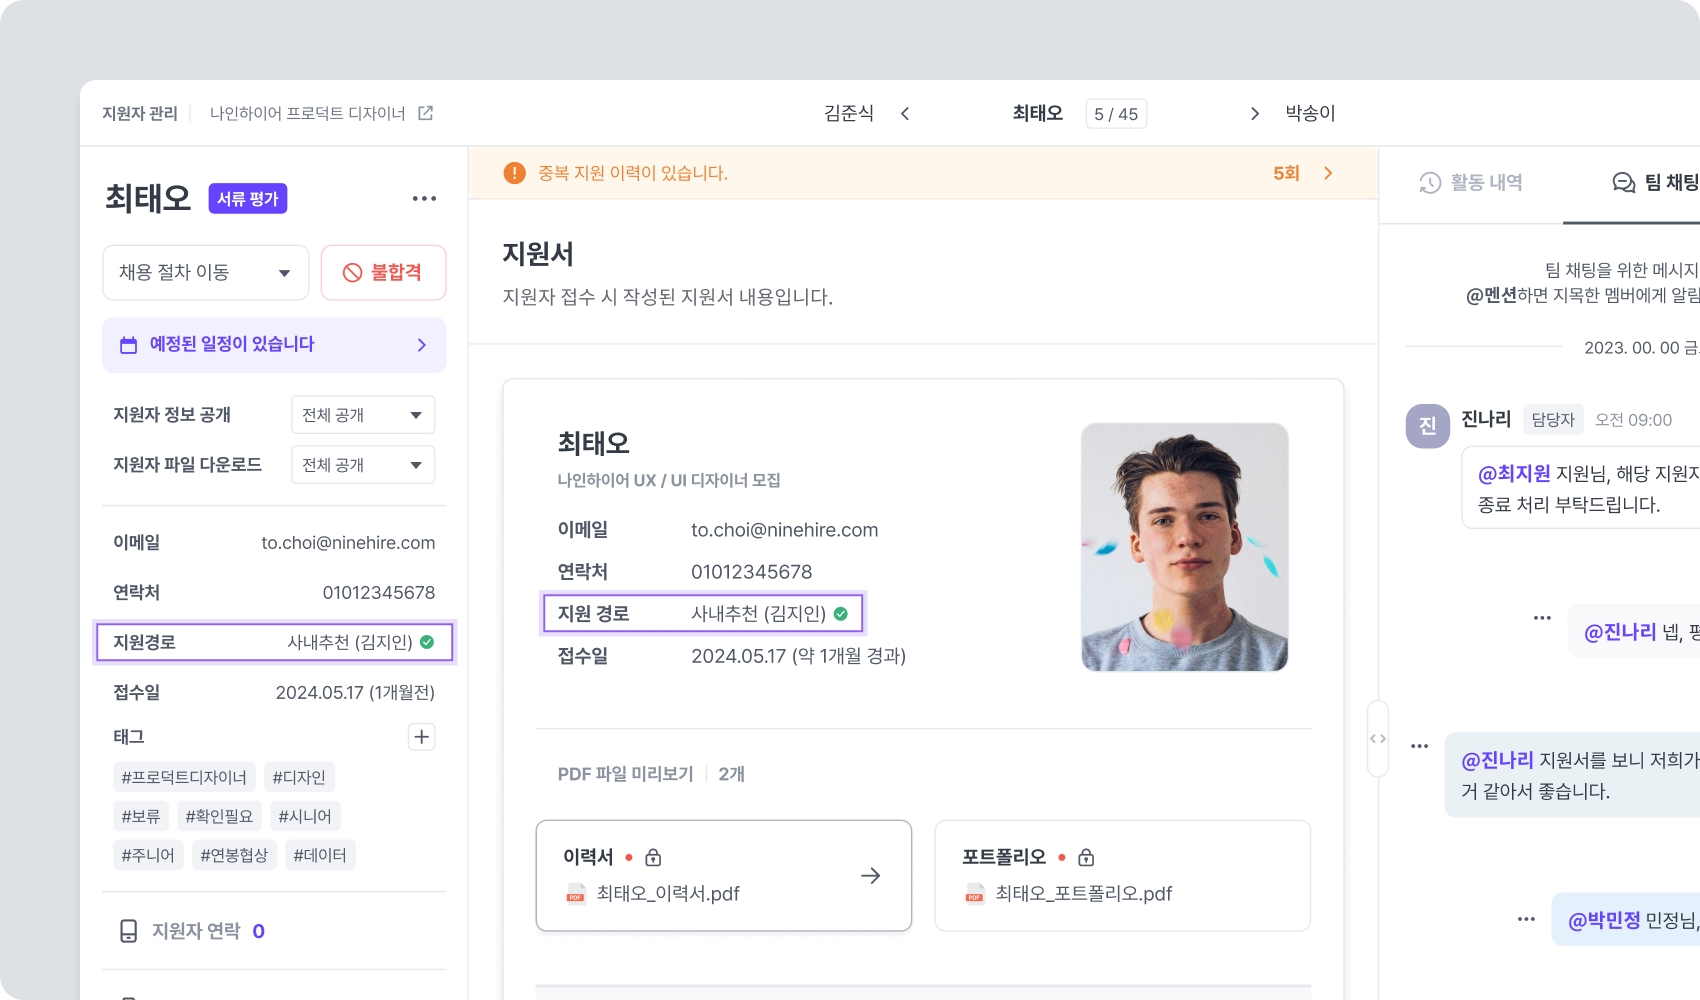
Task: Open the 지원자 파일 다운로드 dropdown
Action: [x=363, y=465]
